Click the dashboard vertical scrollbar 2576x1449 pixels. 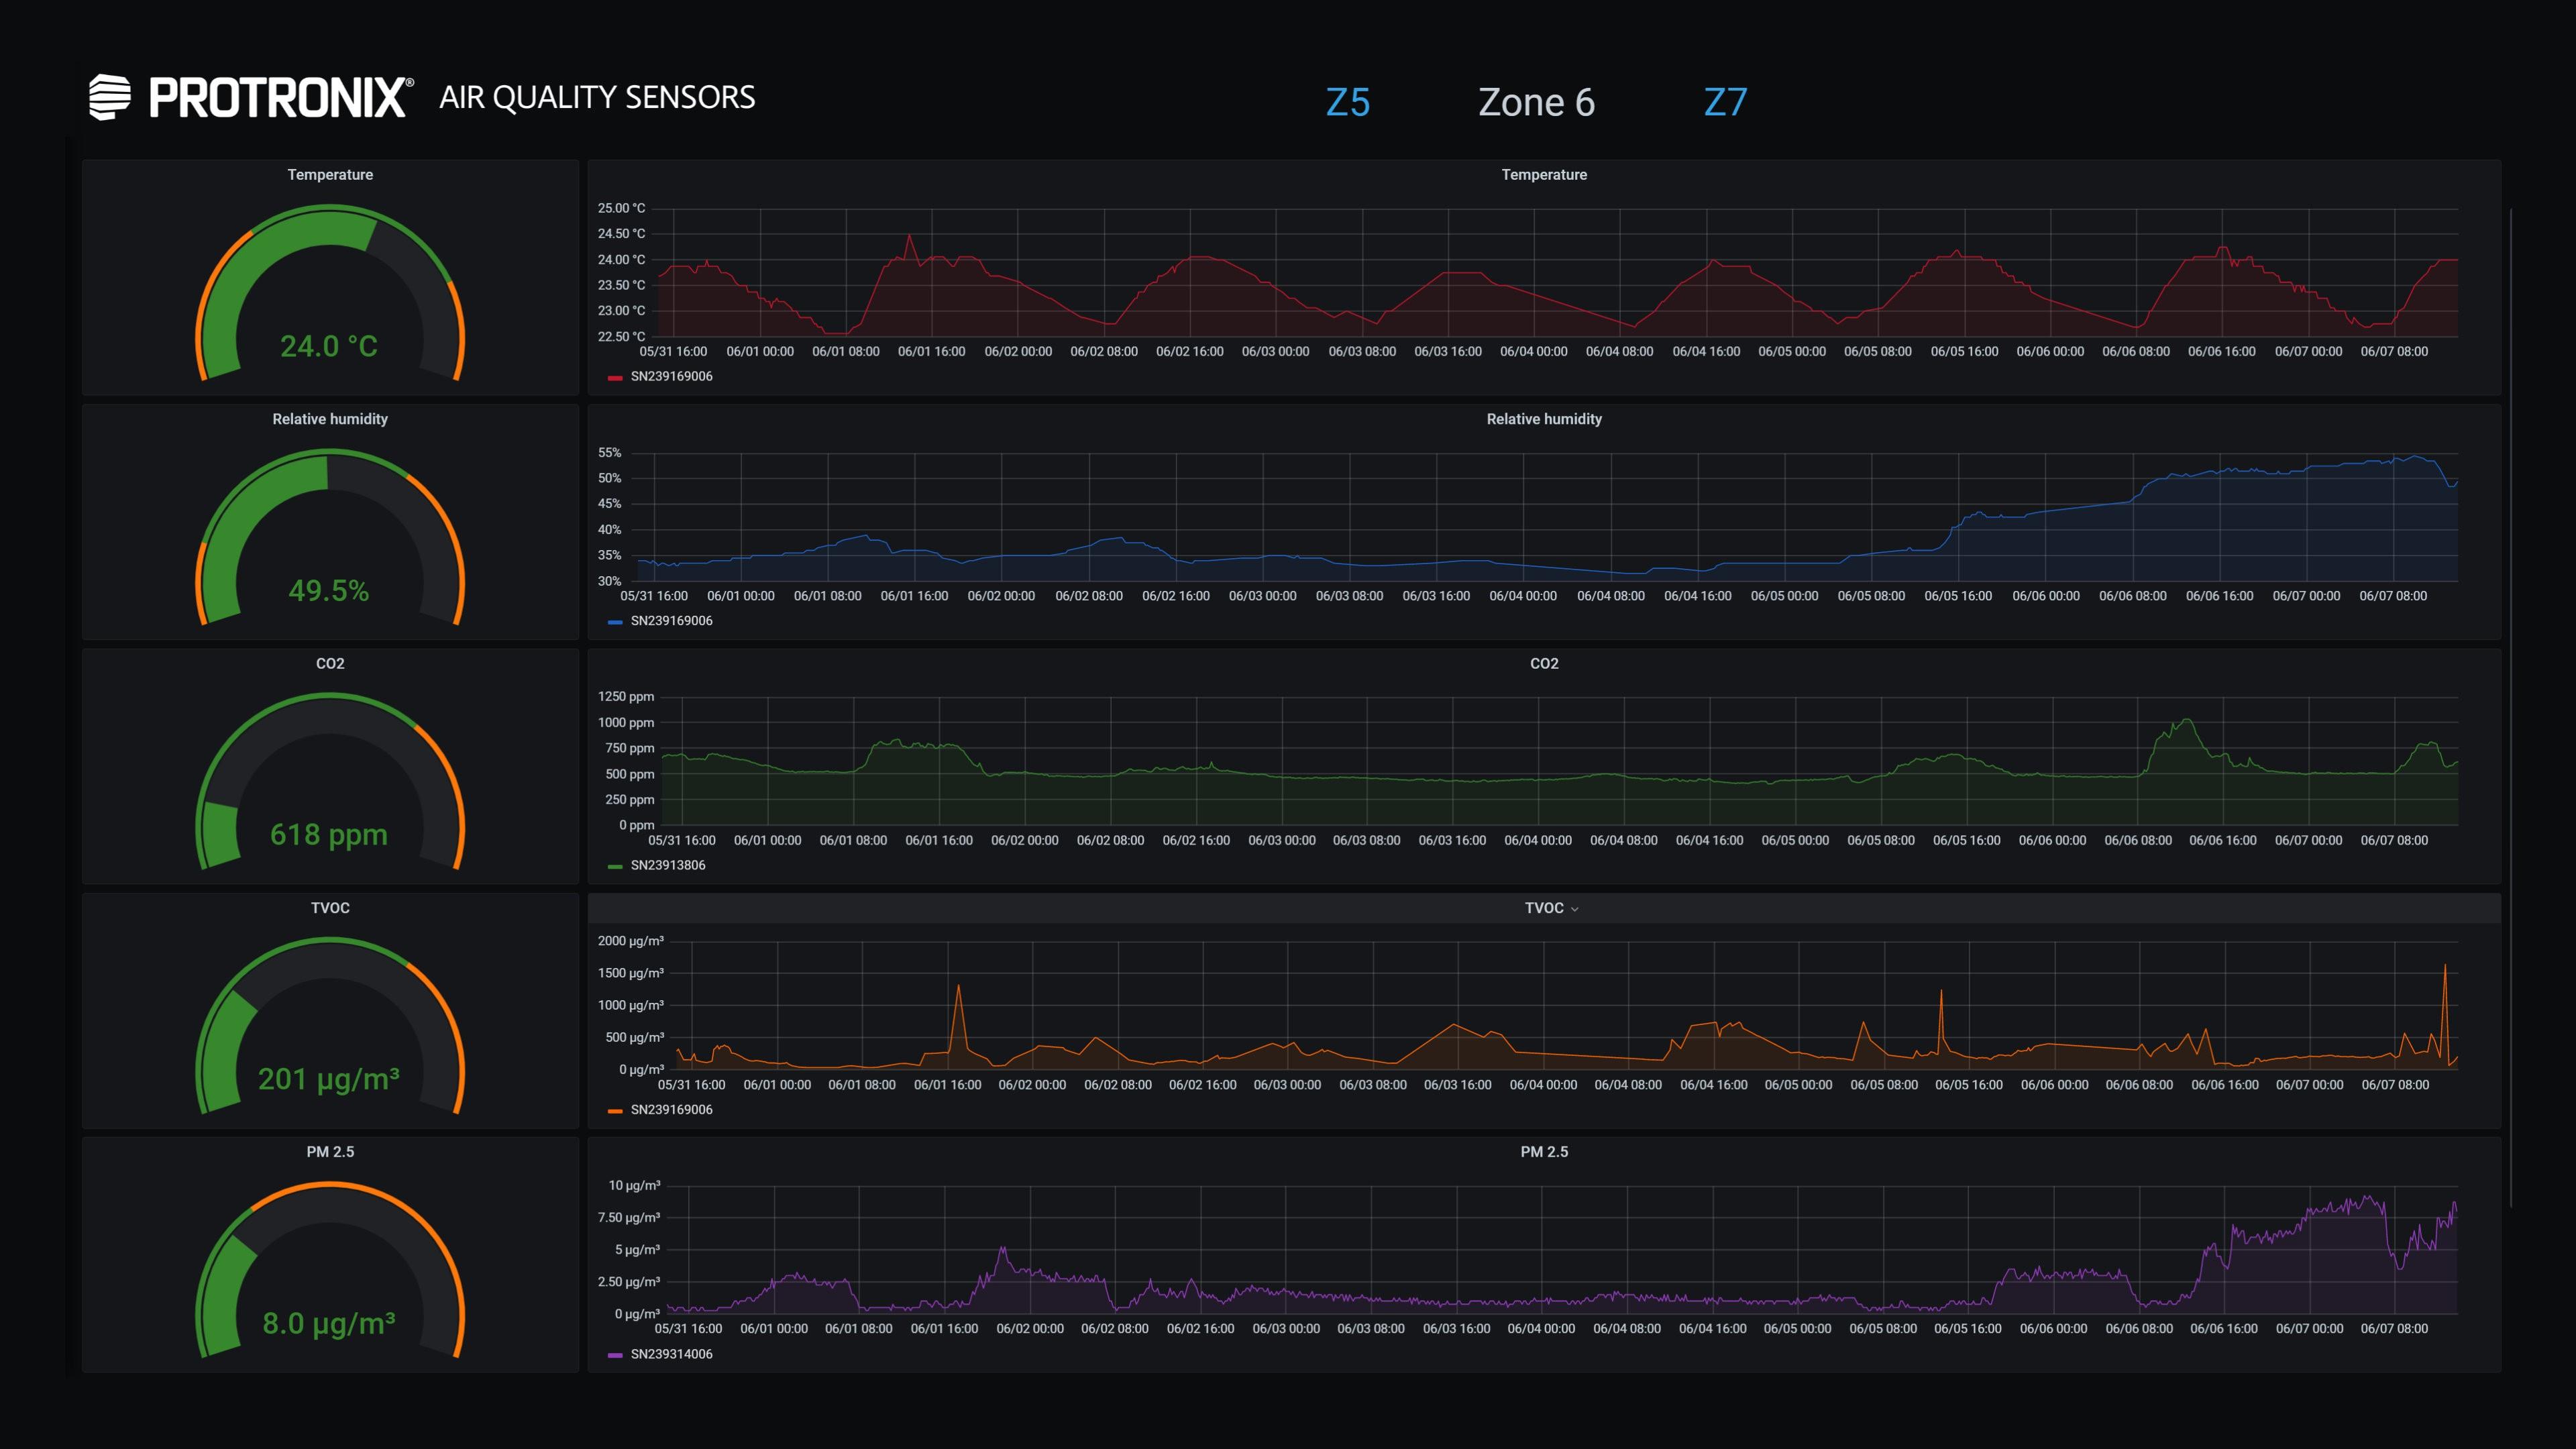click(x=2510, y=700)
